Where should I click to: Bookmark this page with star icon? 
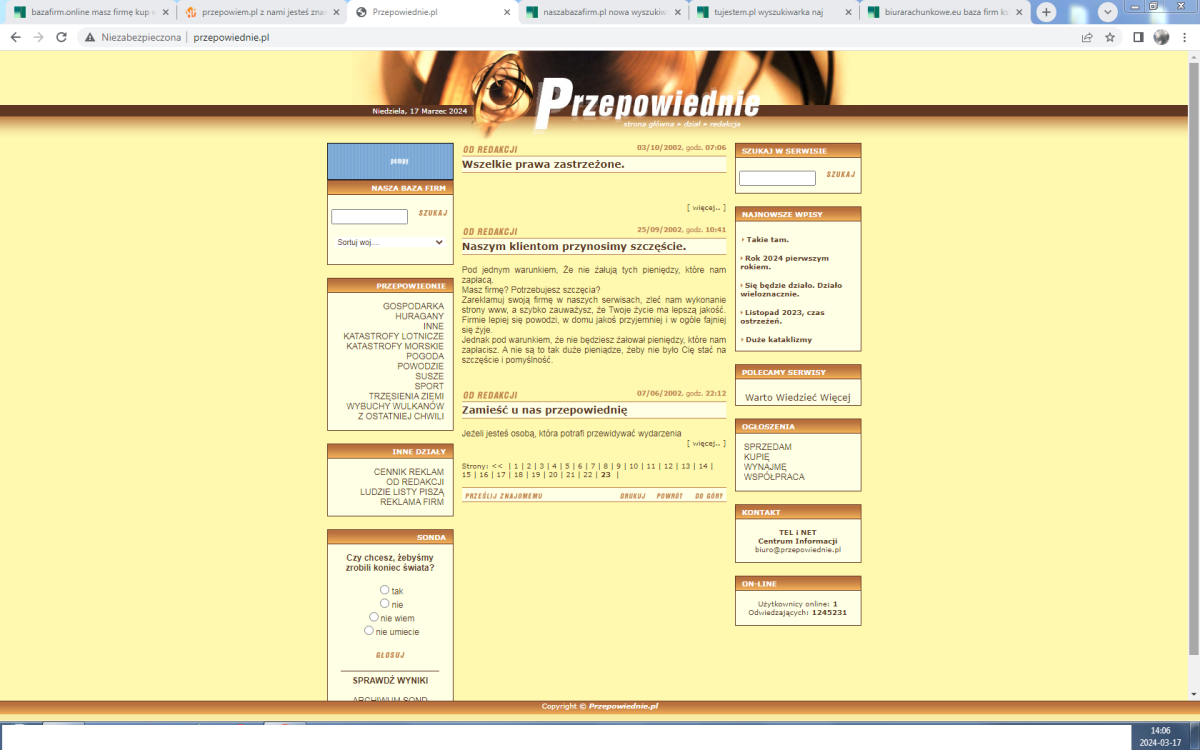point(1110,37)
